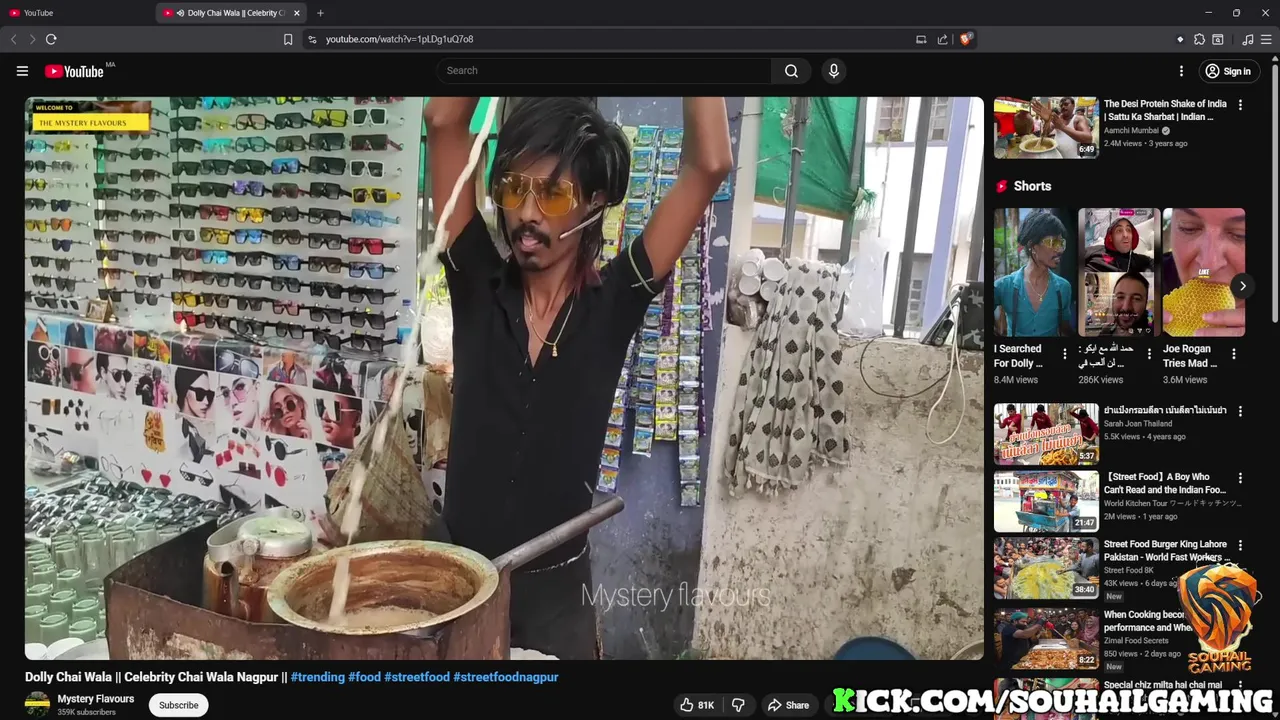Open options for I Searched For Dolly short

click(x=1064, y=354)
